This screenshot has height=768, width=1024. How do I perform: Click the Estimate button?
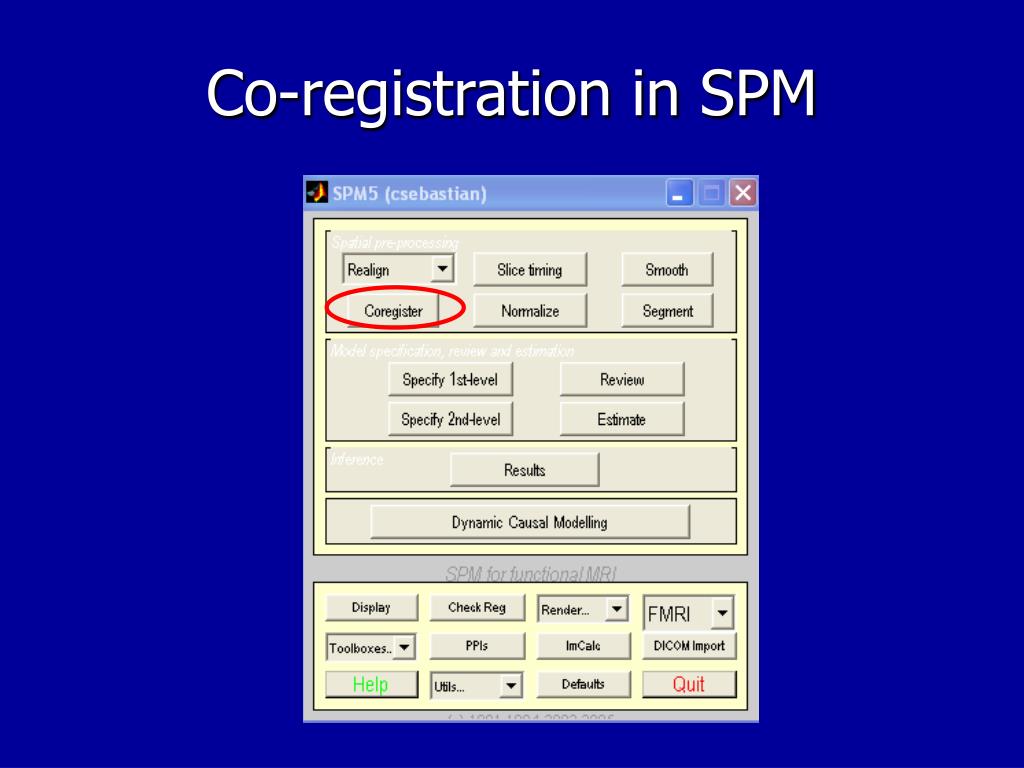622,419
